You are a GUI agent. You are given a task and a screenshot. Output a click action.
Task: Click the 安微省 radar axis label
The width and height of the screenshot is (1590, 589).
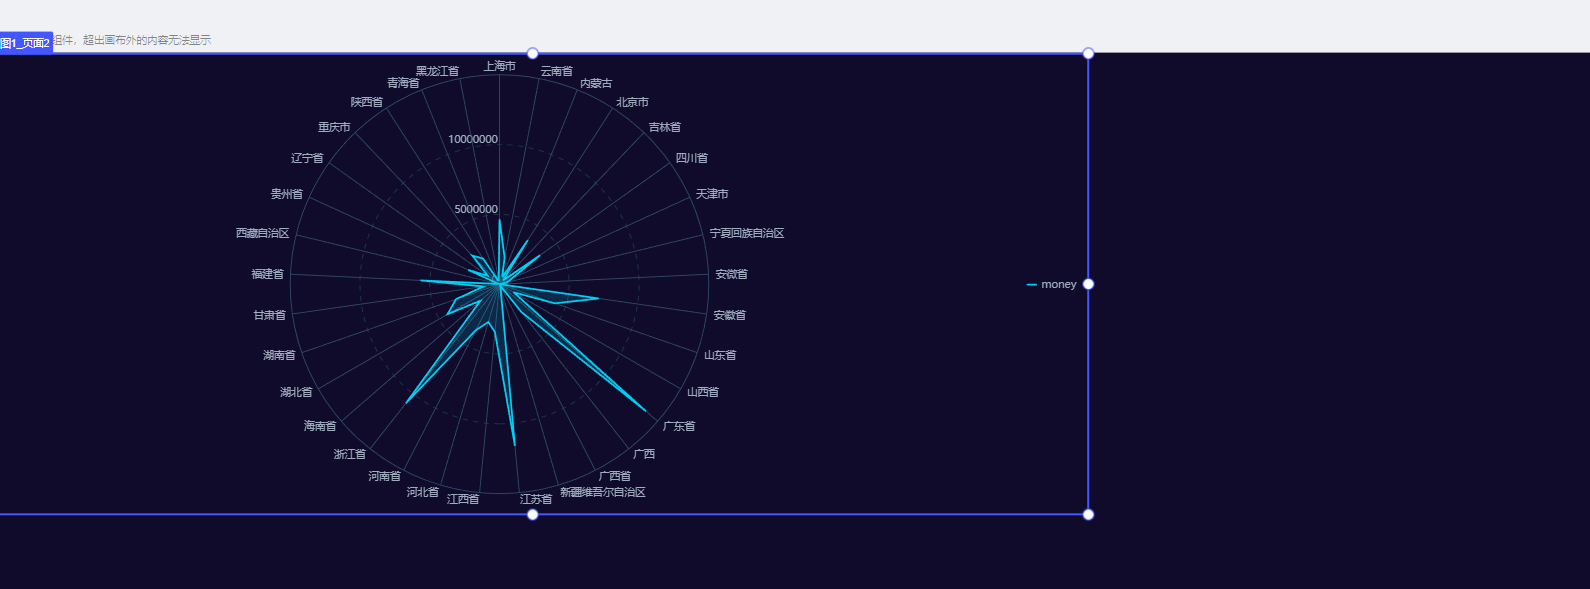pyautogui.click(x=732, y=274)
